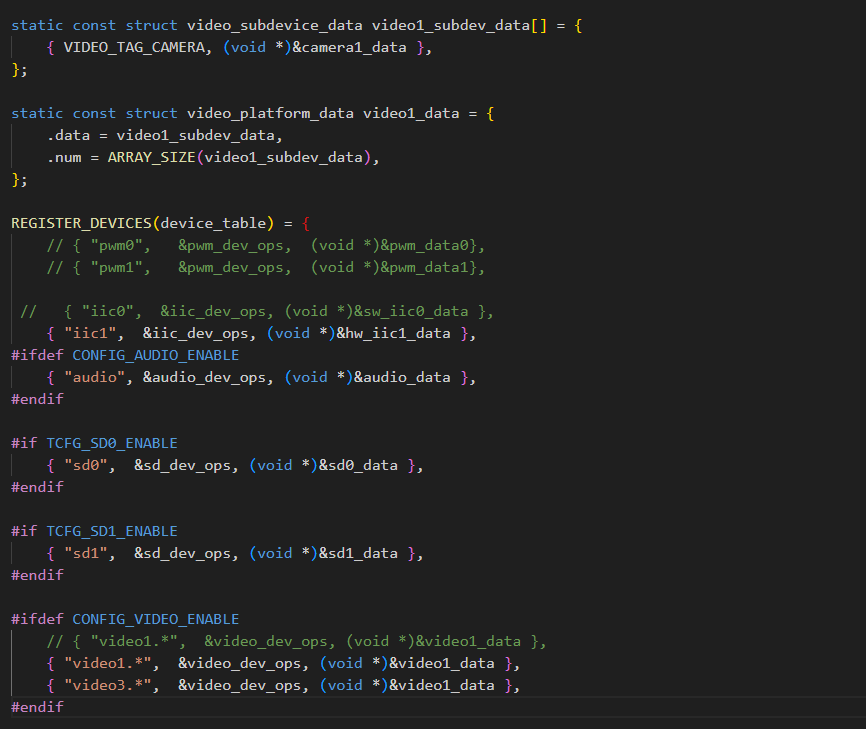Click the commented "iic0" string
Image resolution: width=866 pixels, height=729 pixels.
point(108,311)
